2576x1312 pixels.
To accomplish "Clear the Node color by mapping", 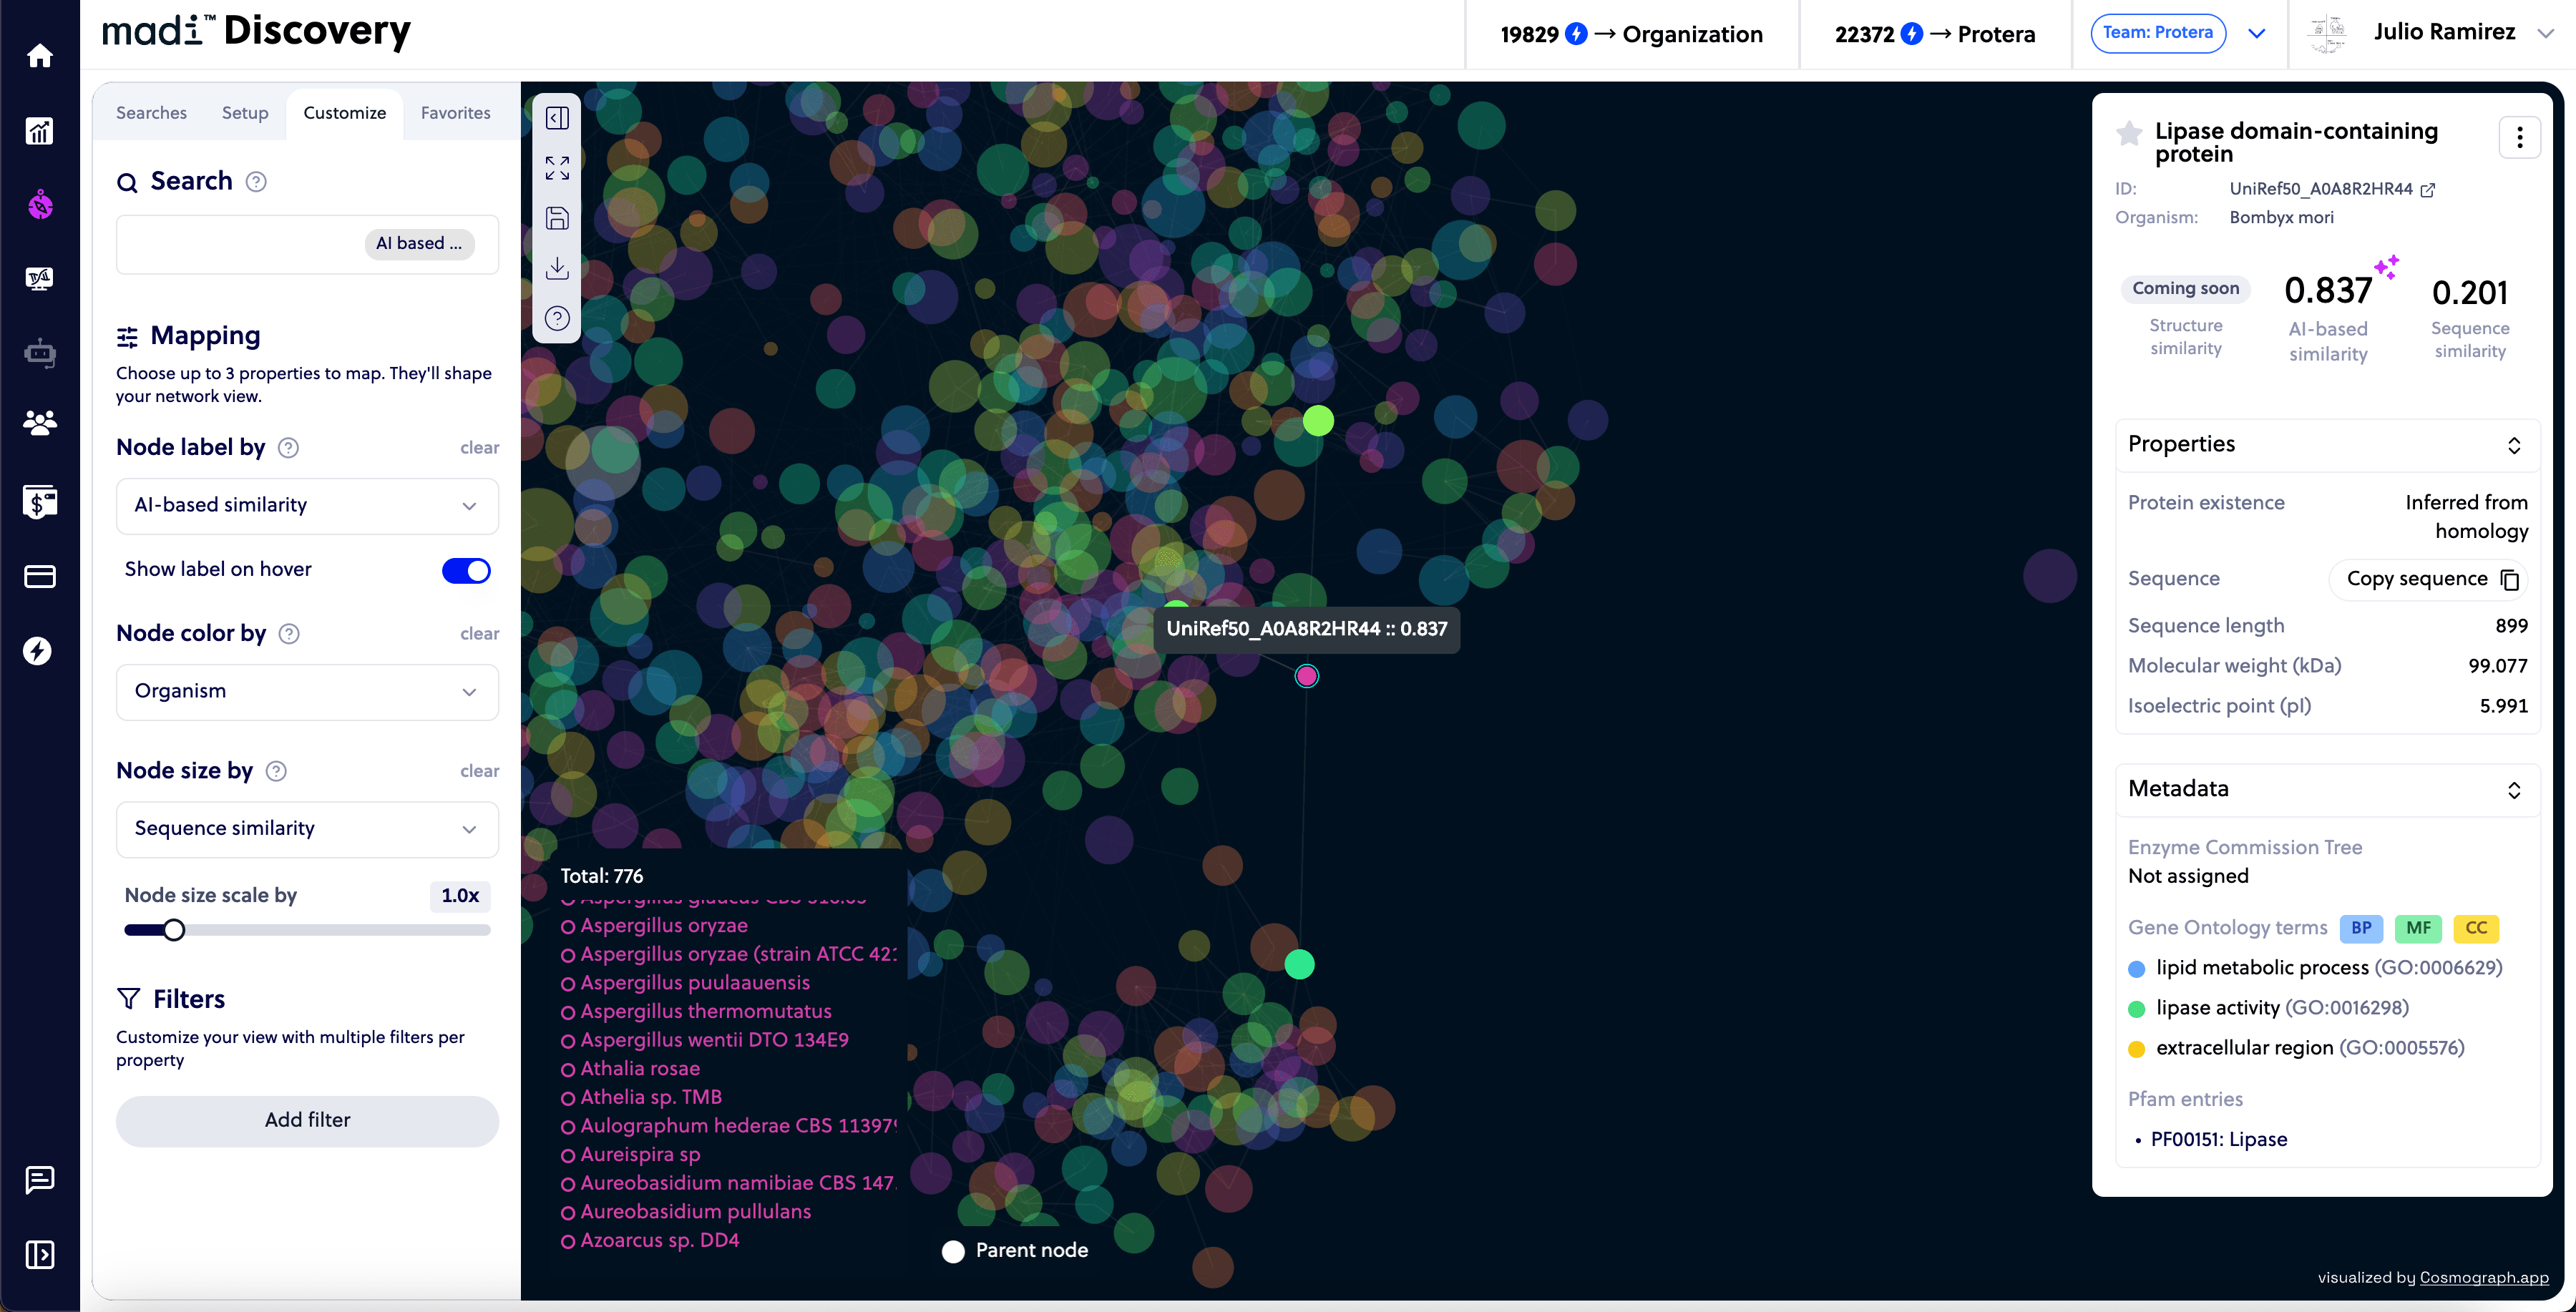I will tap(479, 634).
